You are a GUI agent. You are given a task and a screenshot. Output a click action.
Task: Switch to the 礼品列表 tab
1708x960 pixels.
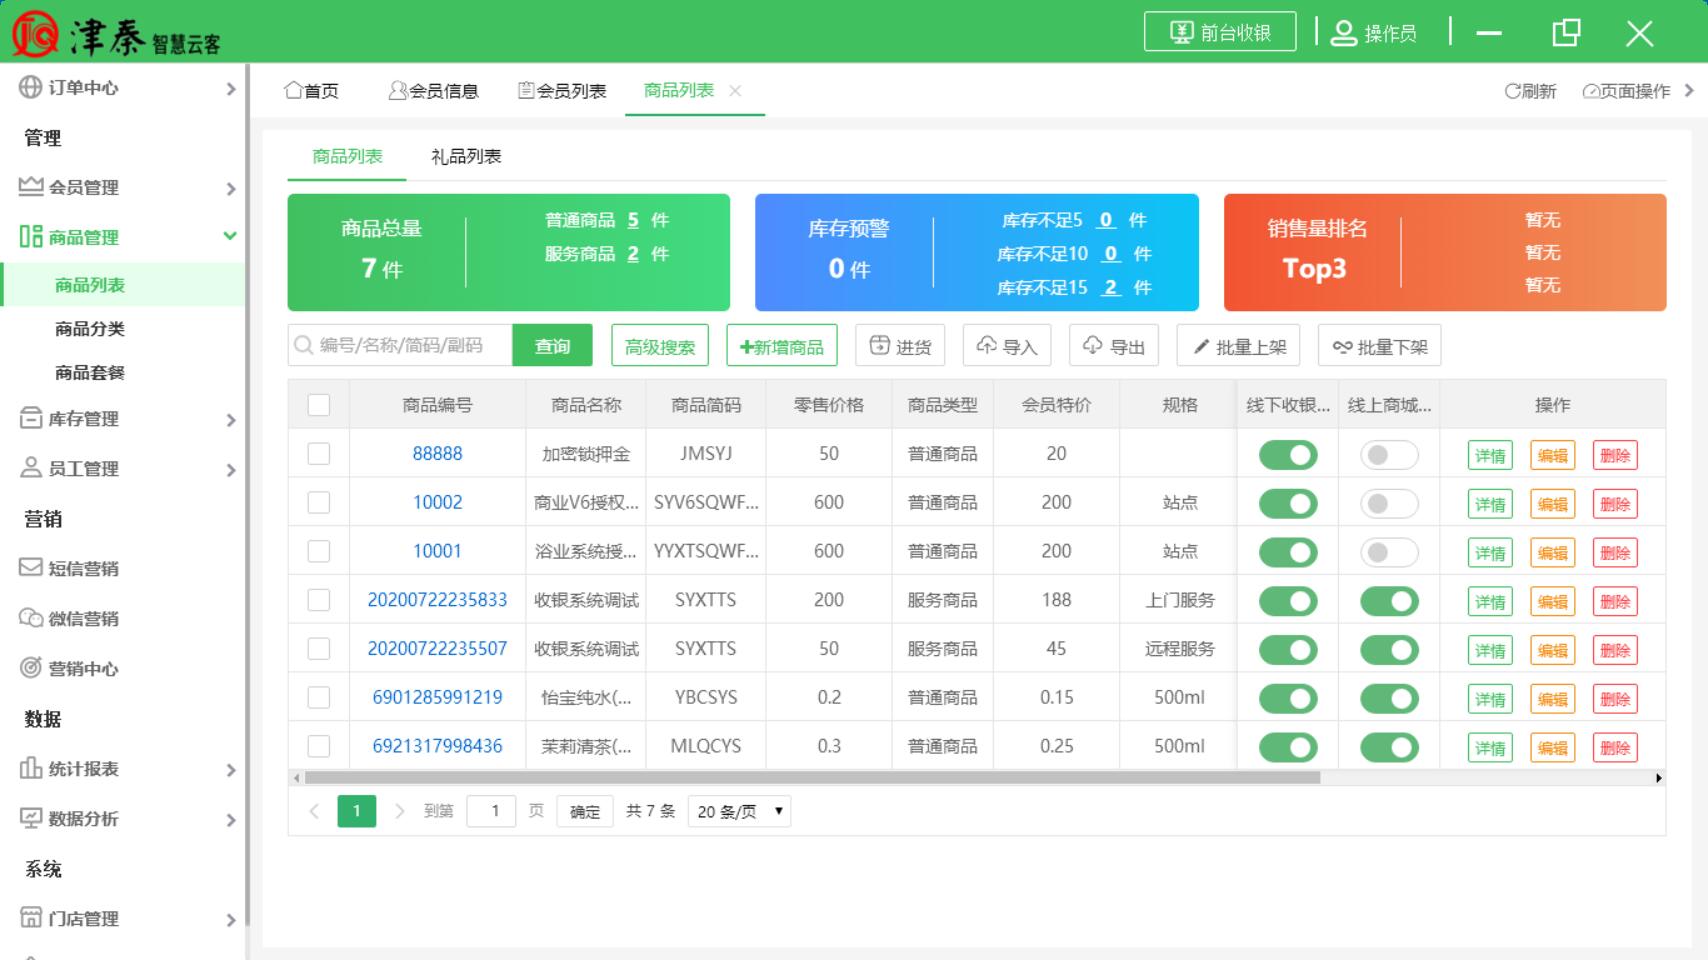(466, 157)
